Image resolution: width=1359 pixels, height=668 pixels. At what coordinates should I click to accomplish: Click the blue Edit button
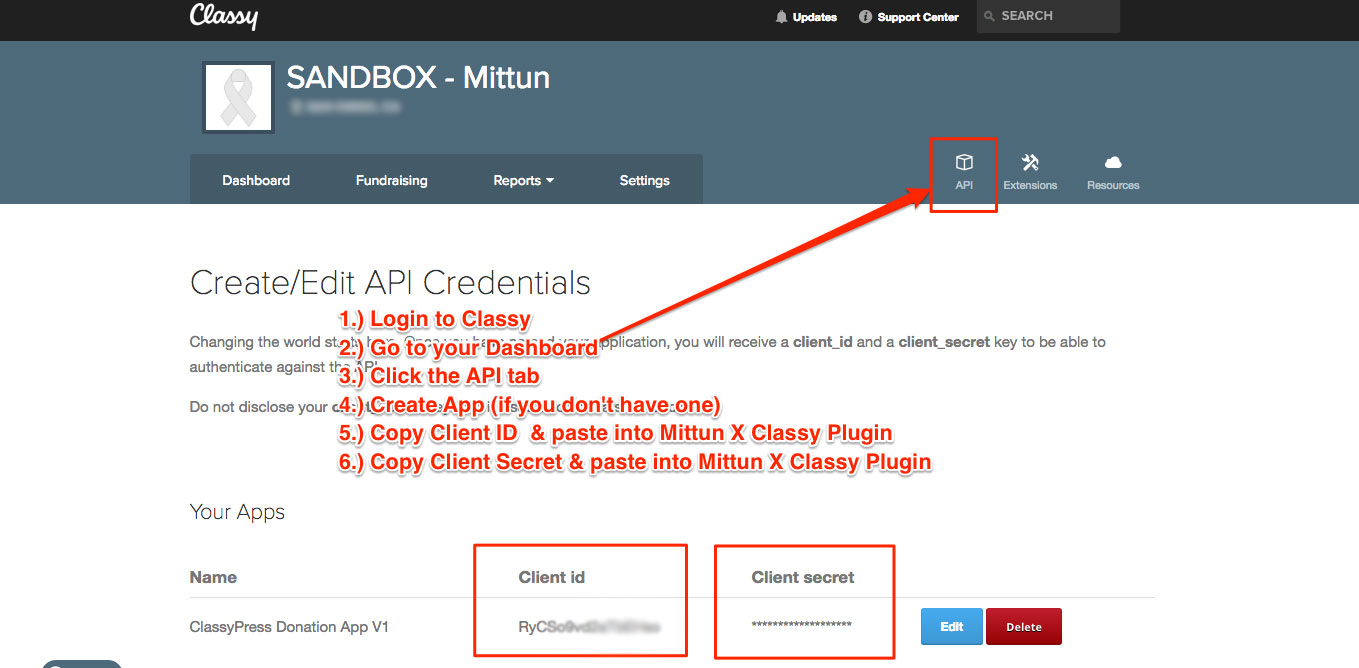click(x=952, y=627)
